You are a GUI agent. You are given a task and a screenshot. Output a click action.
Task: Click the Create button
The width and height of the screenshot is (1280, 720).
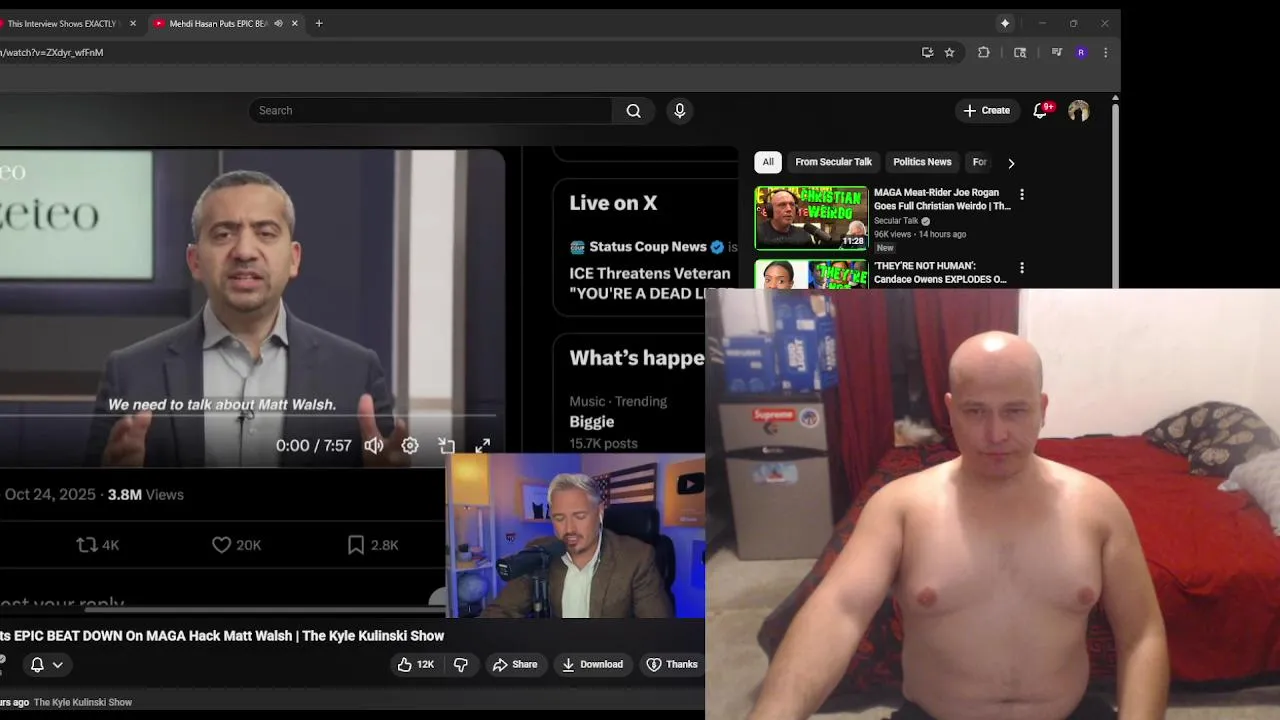(987, 111)
